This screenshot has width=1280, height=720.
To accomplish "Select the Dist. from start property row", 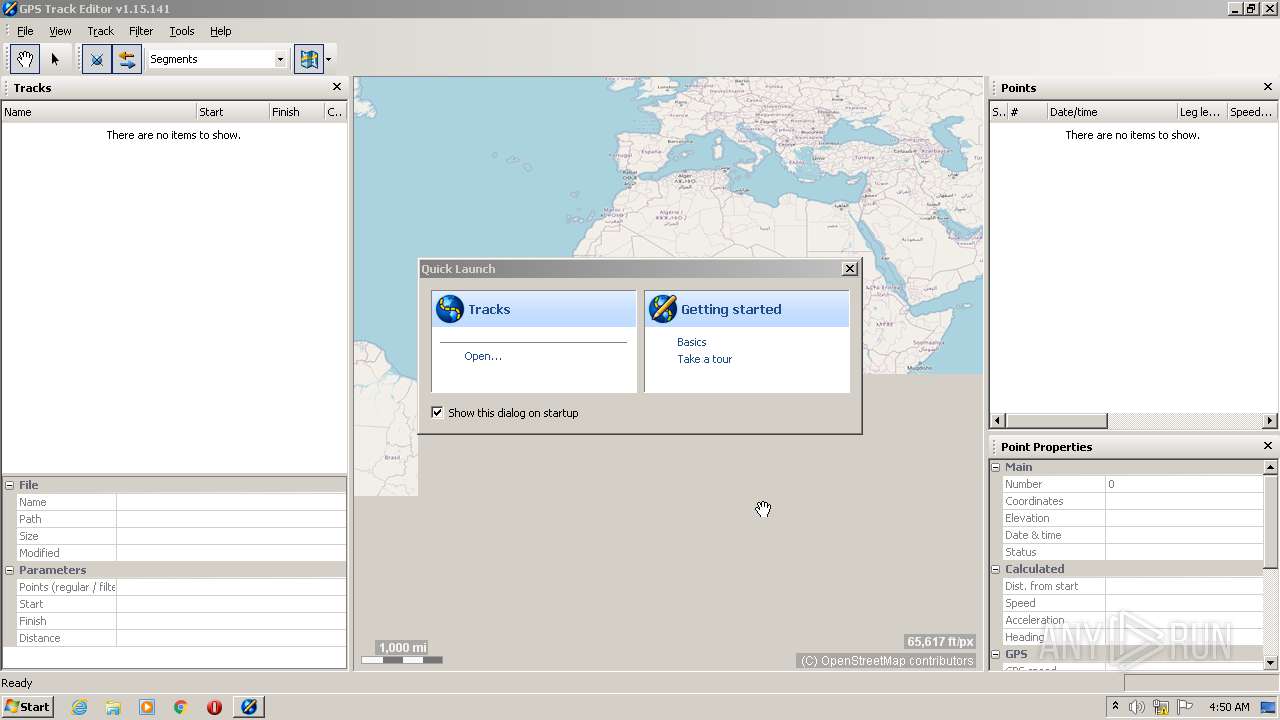I will click(1133, 586).
